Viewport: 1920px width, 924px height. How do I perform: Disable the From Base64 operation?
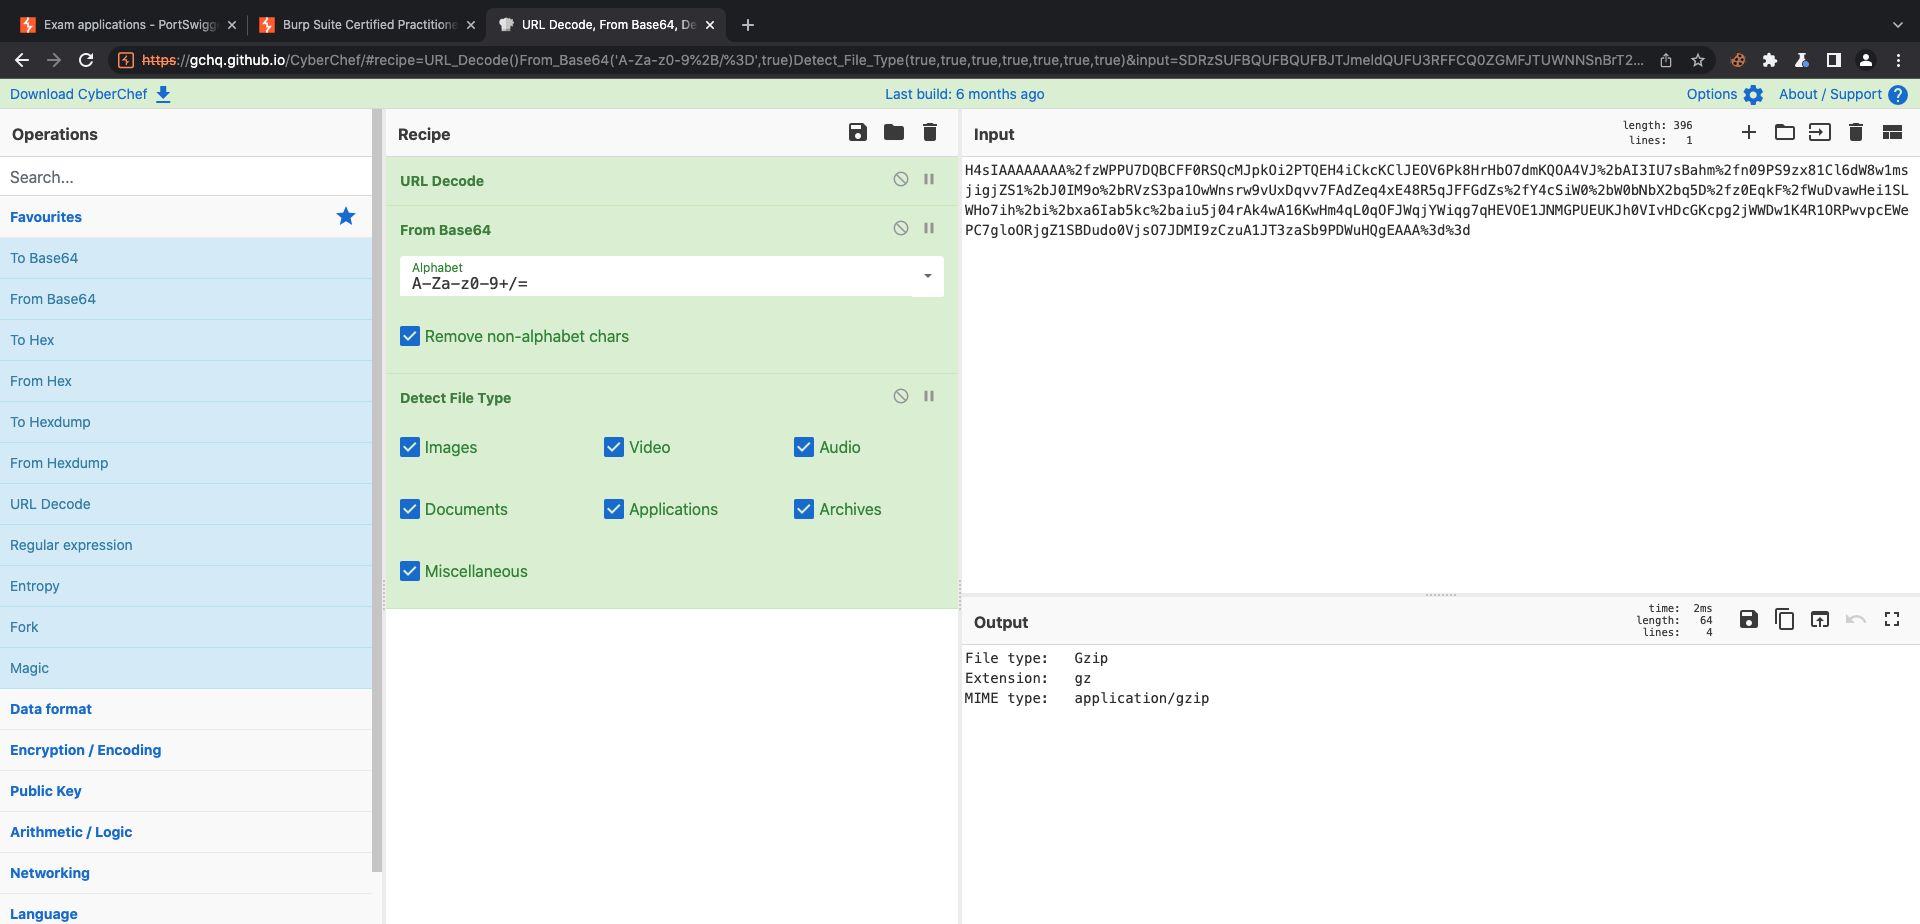tap(901, 228)
